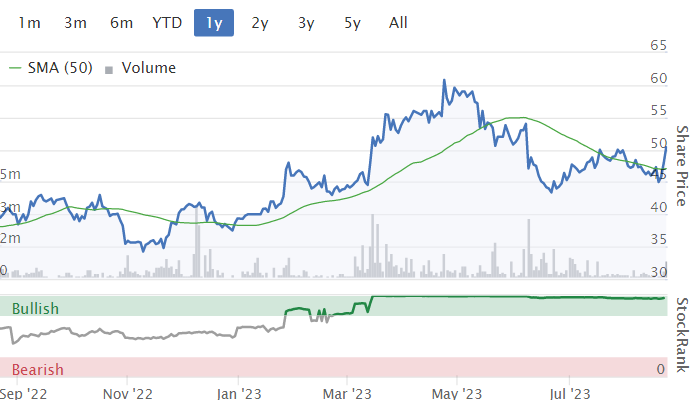Click the share price peak near 60
Viewport: 698px width, 400px height.
pyautogui.click(x=445, y=80)
